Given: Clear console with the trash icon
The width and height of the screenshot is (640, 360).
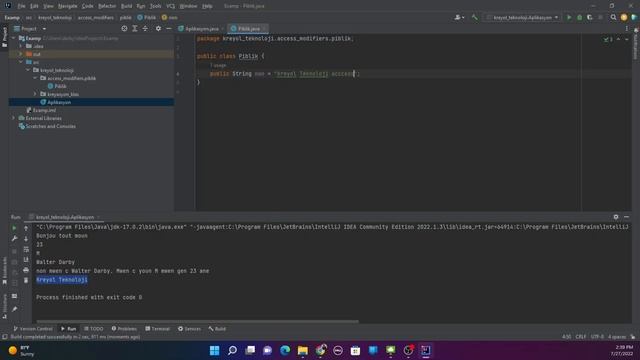Looking at the screenshot, I should tap(26, 280).
